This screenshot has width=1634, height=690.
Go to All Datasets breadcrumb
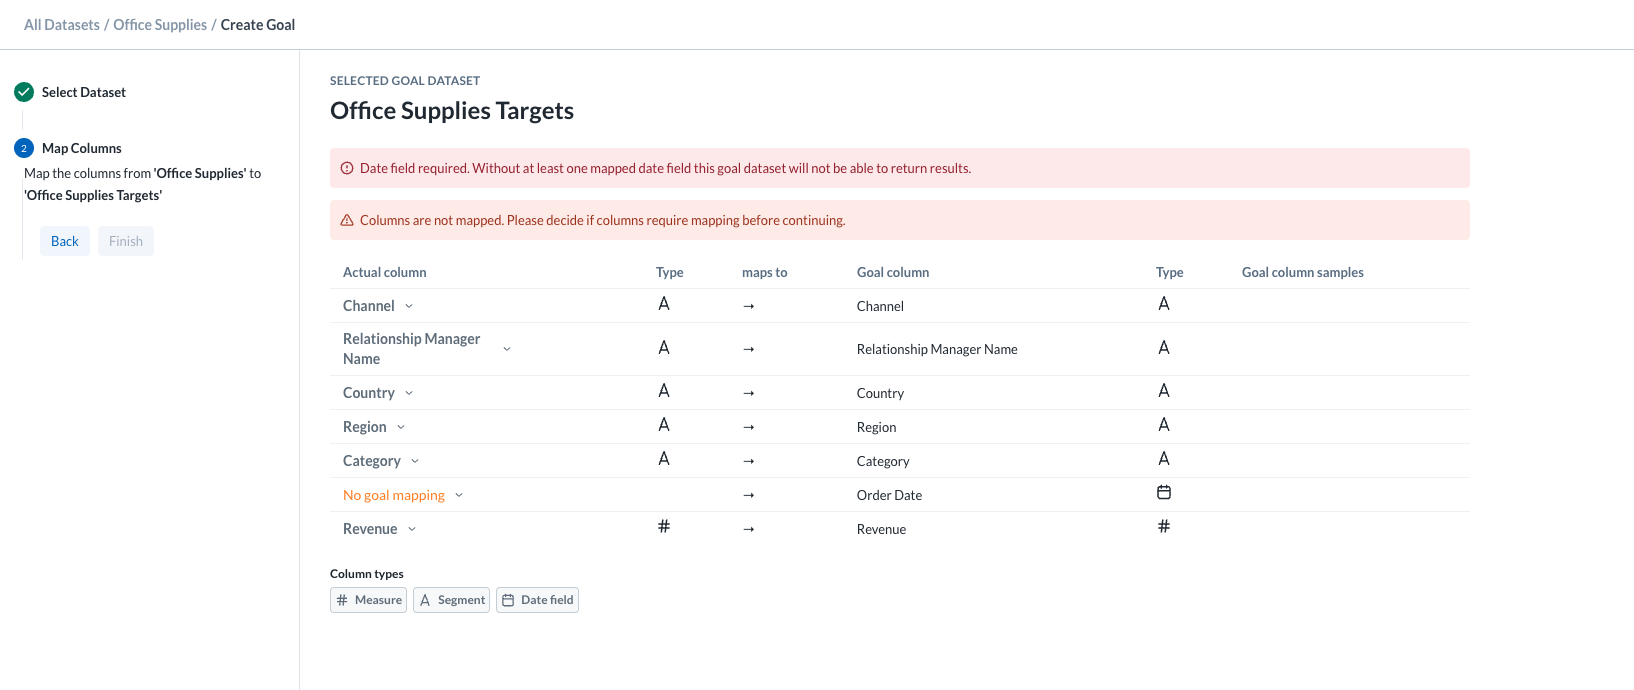pyautogui.click(x=62, y=25)
